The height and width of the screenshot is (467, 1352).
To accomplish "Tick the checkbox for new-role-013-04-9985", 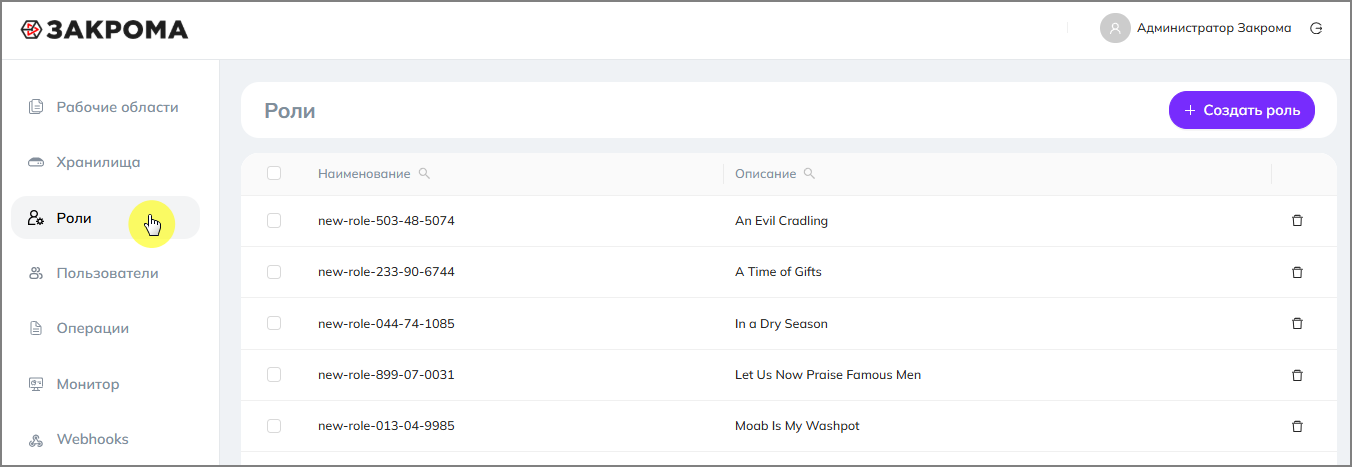I will 274,426.
